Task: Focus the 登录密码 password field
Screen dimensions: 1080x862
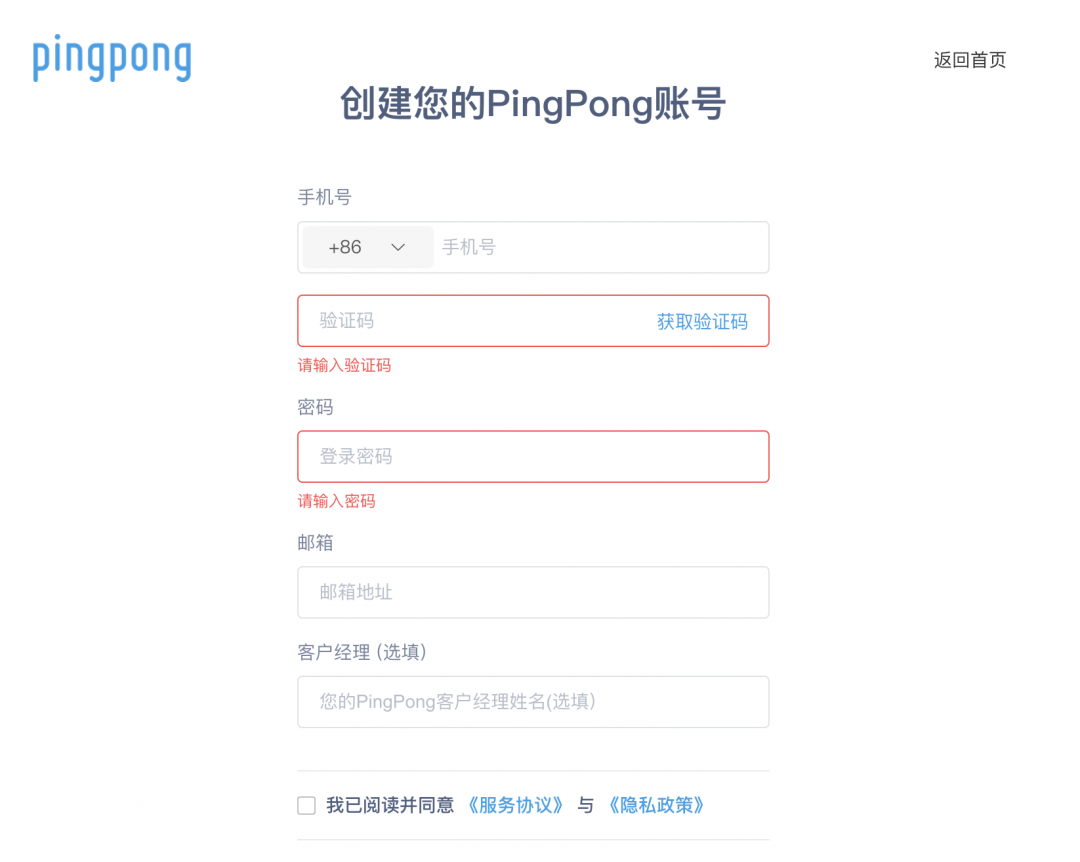Action: pos(532,457)
